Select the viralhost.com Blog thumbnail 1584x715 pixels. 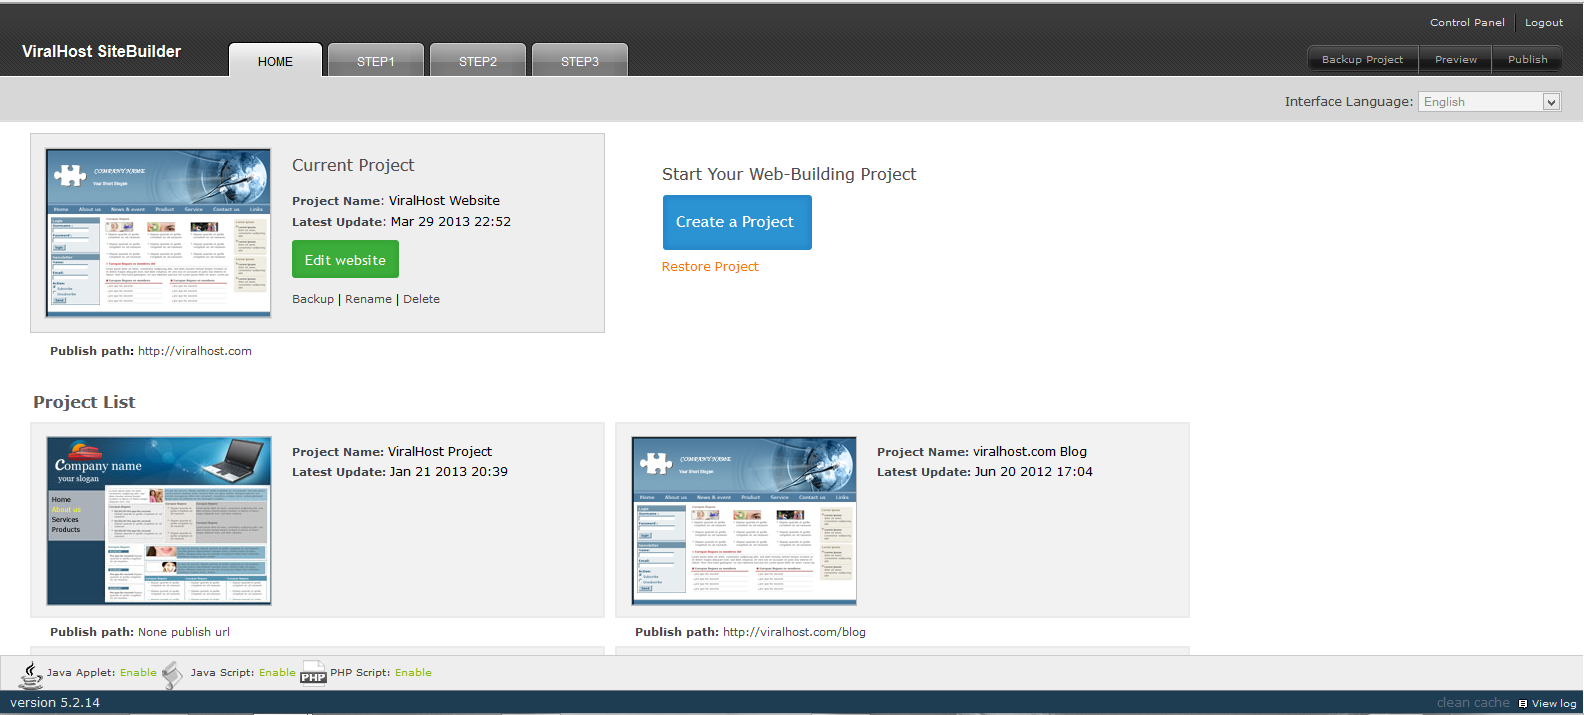coord(744,520)
